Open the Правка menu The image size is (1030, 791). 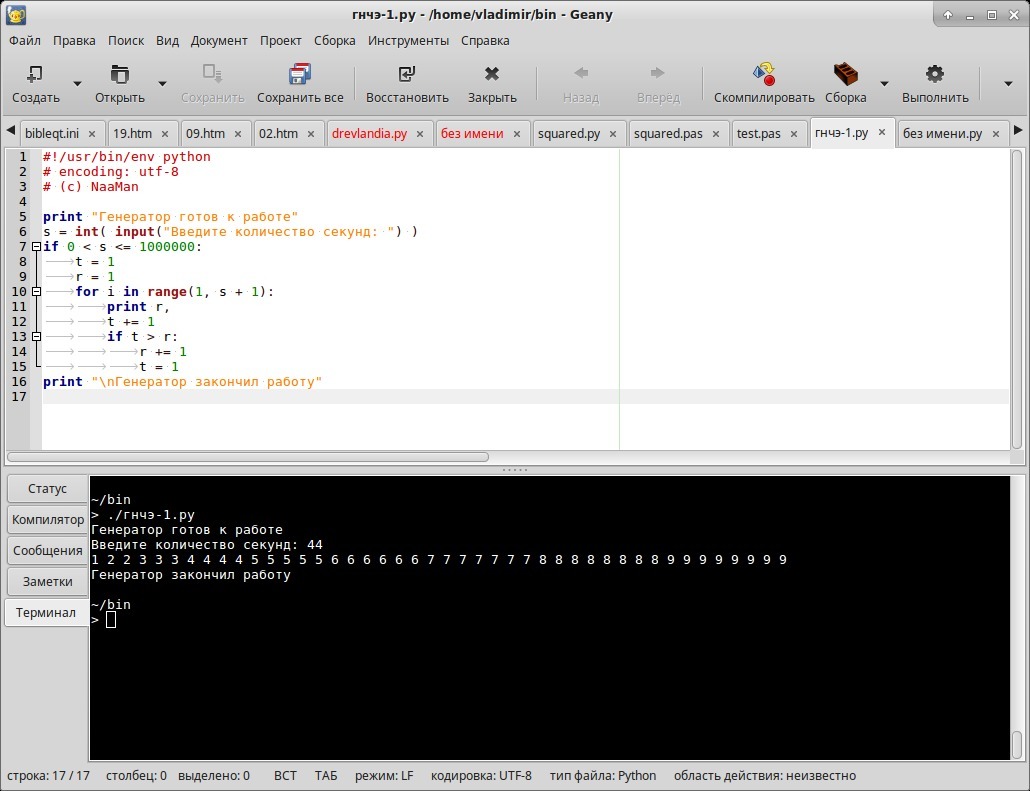pos(74,41)
